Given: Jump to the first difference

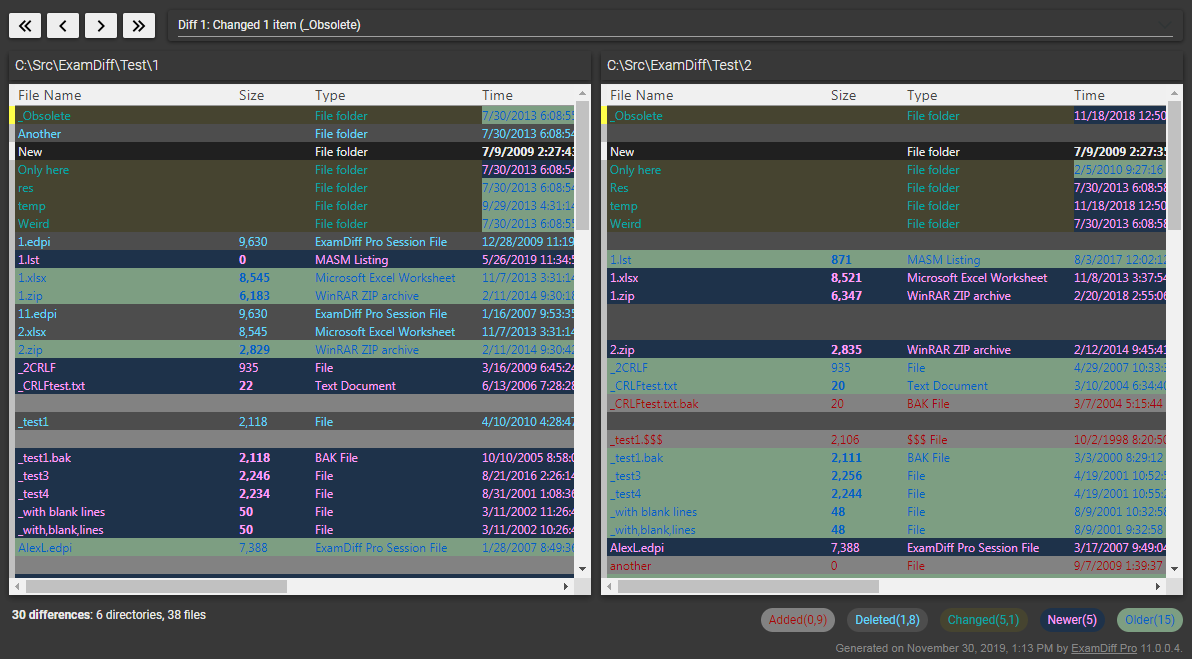Looking at the screenshot, I should 25,25.
